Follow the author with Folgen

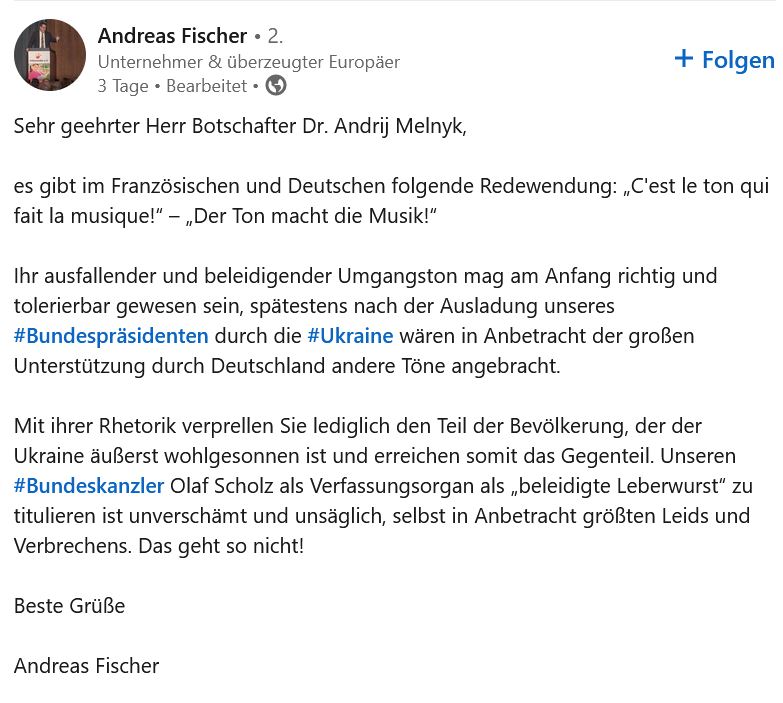724,60
